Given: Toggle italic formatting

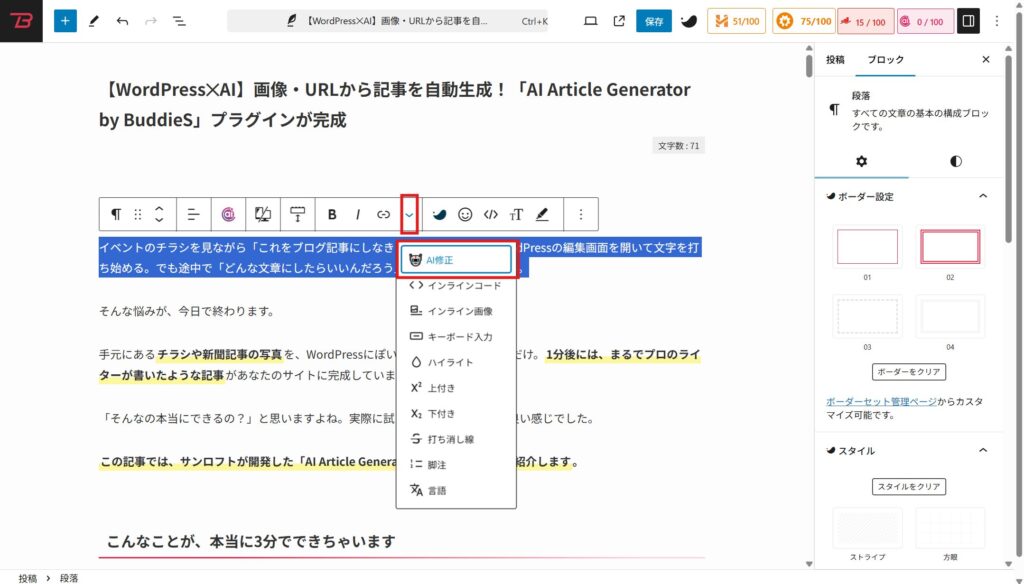Looking at the screenshot, I should coord(357,214).
